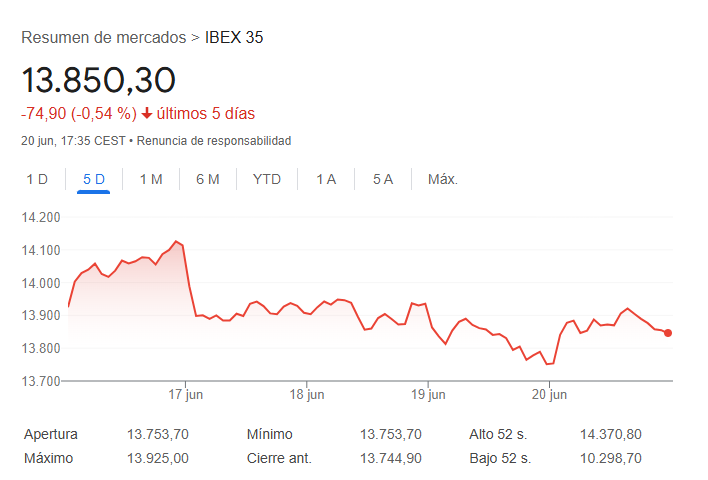708x480 pixels.
Task: Show the 1 M chart range
Action: point(151,179)
